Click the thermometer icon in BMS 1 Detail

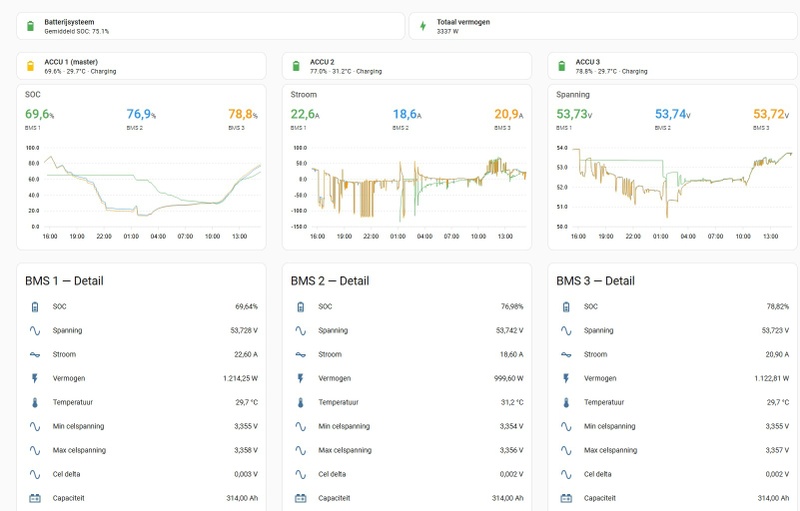point(35,402)
